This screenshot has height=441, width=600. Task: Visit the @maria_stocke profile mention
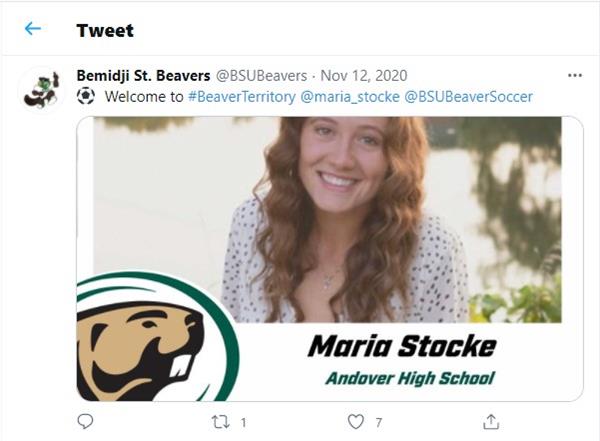349,97
